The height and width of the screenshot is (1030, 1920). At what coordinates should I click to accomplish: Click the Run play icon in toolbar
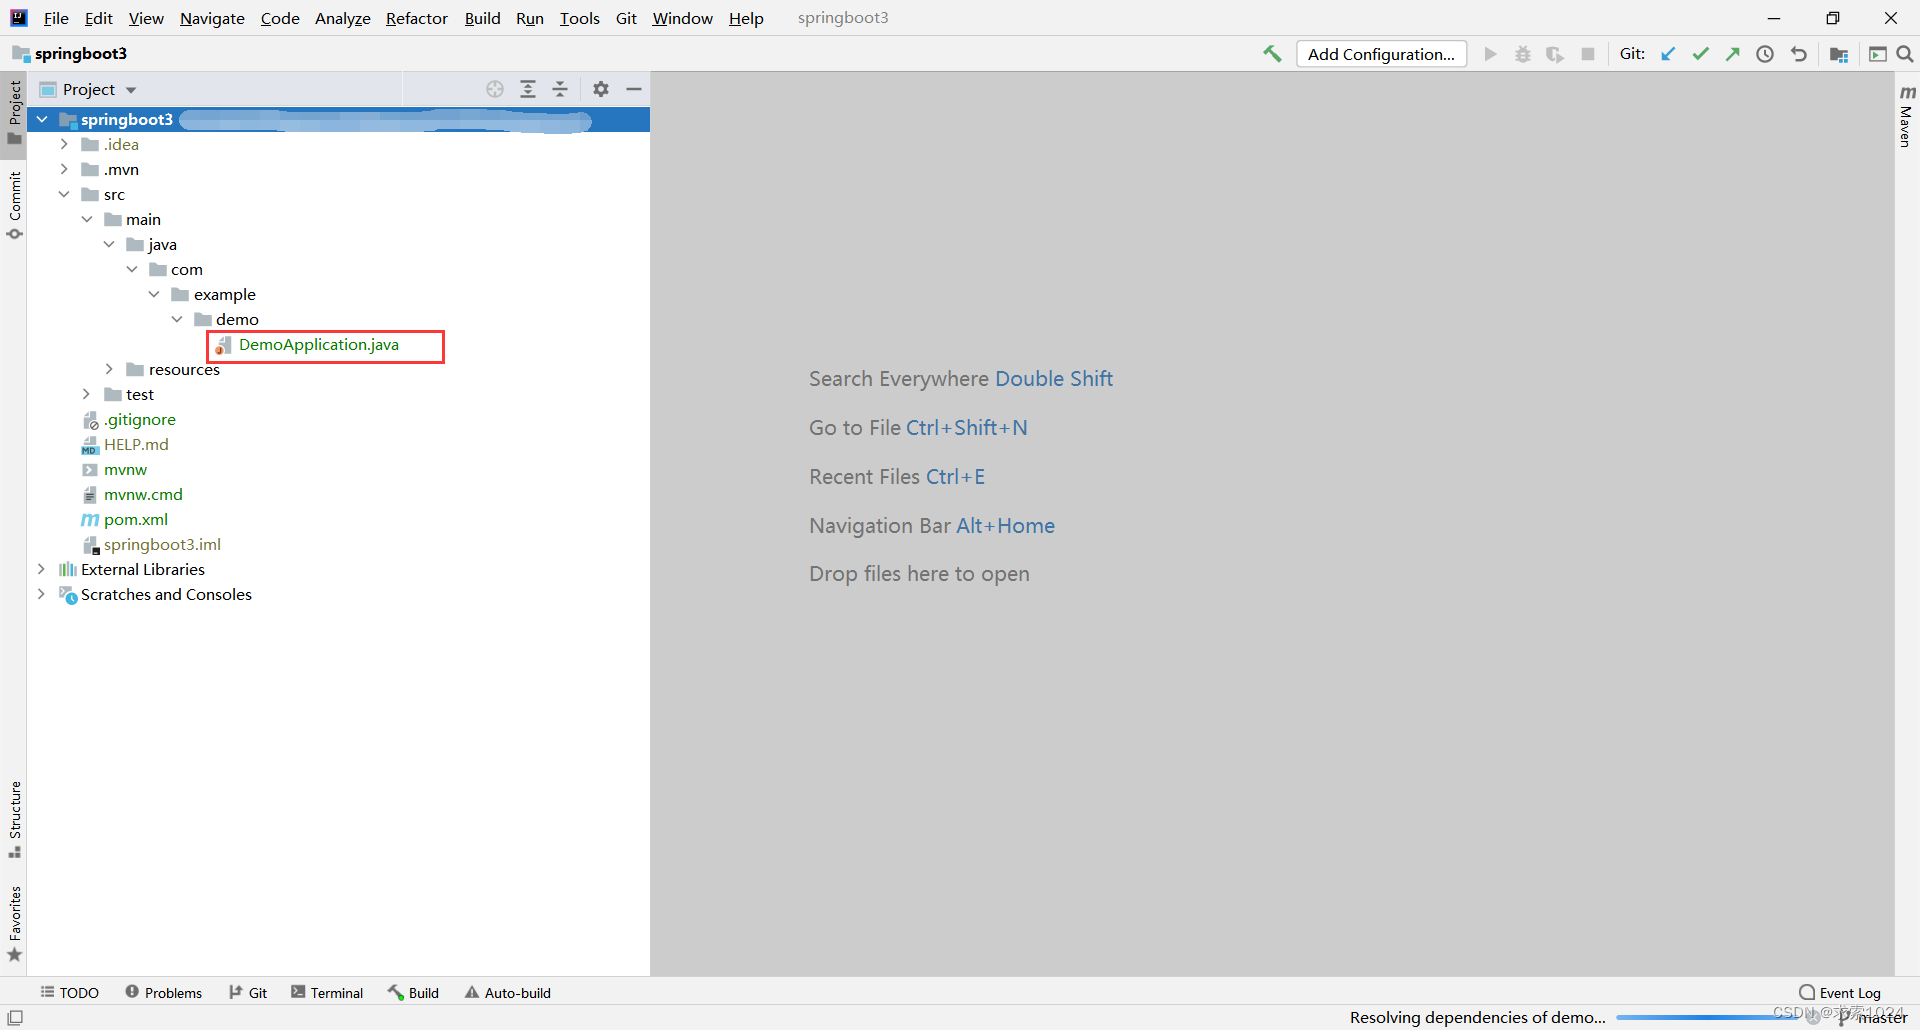click(1490, 54)
